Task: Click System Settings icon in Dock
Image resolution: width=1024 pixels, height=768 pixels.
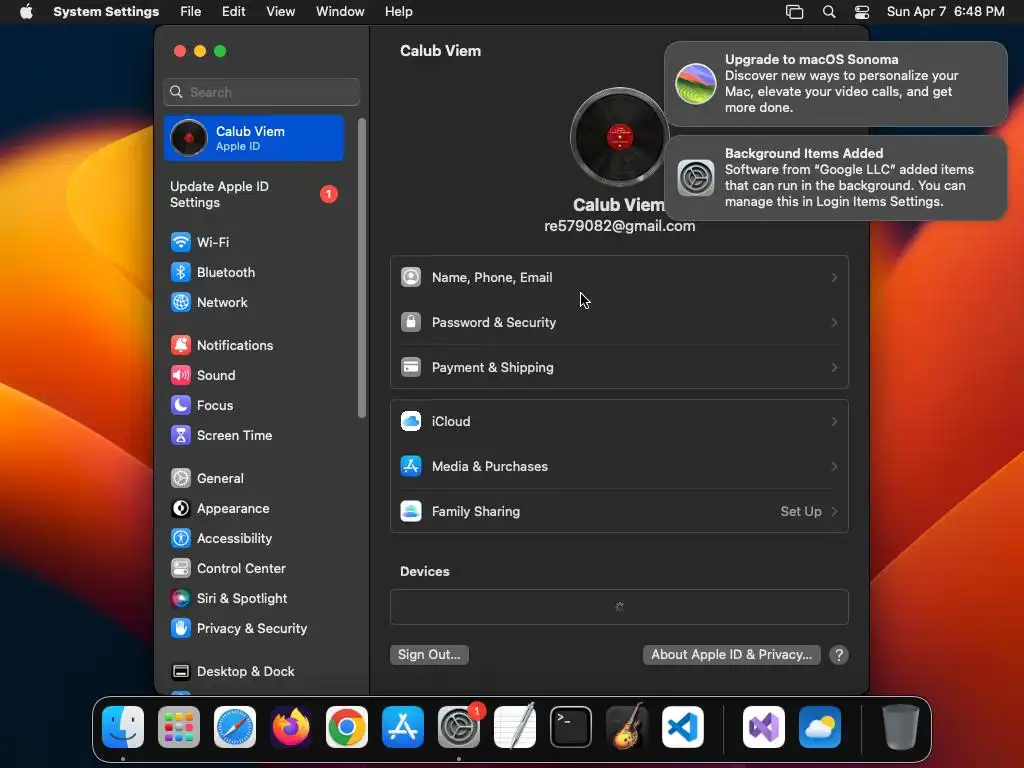Action: pyautogui.click(x=459, y=727)
